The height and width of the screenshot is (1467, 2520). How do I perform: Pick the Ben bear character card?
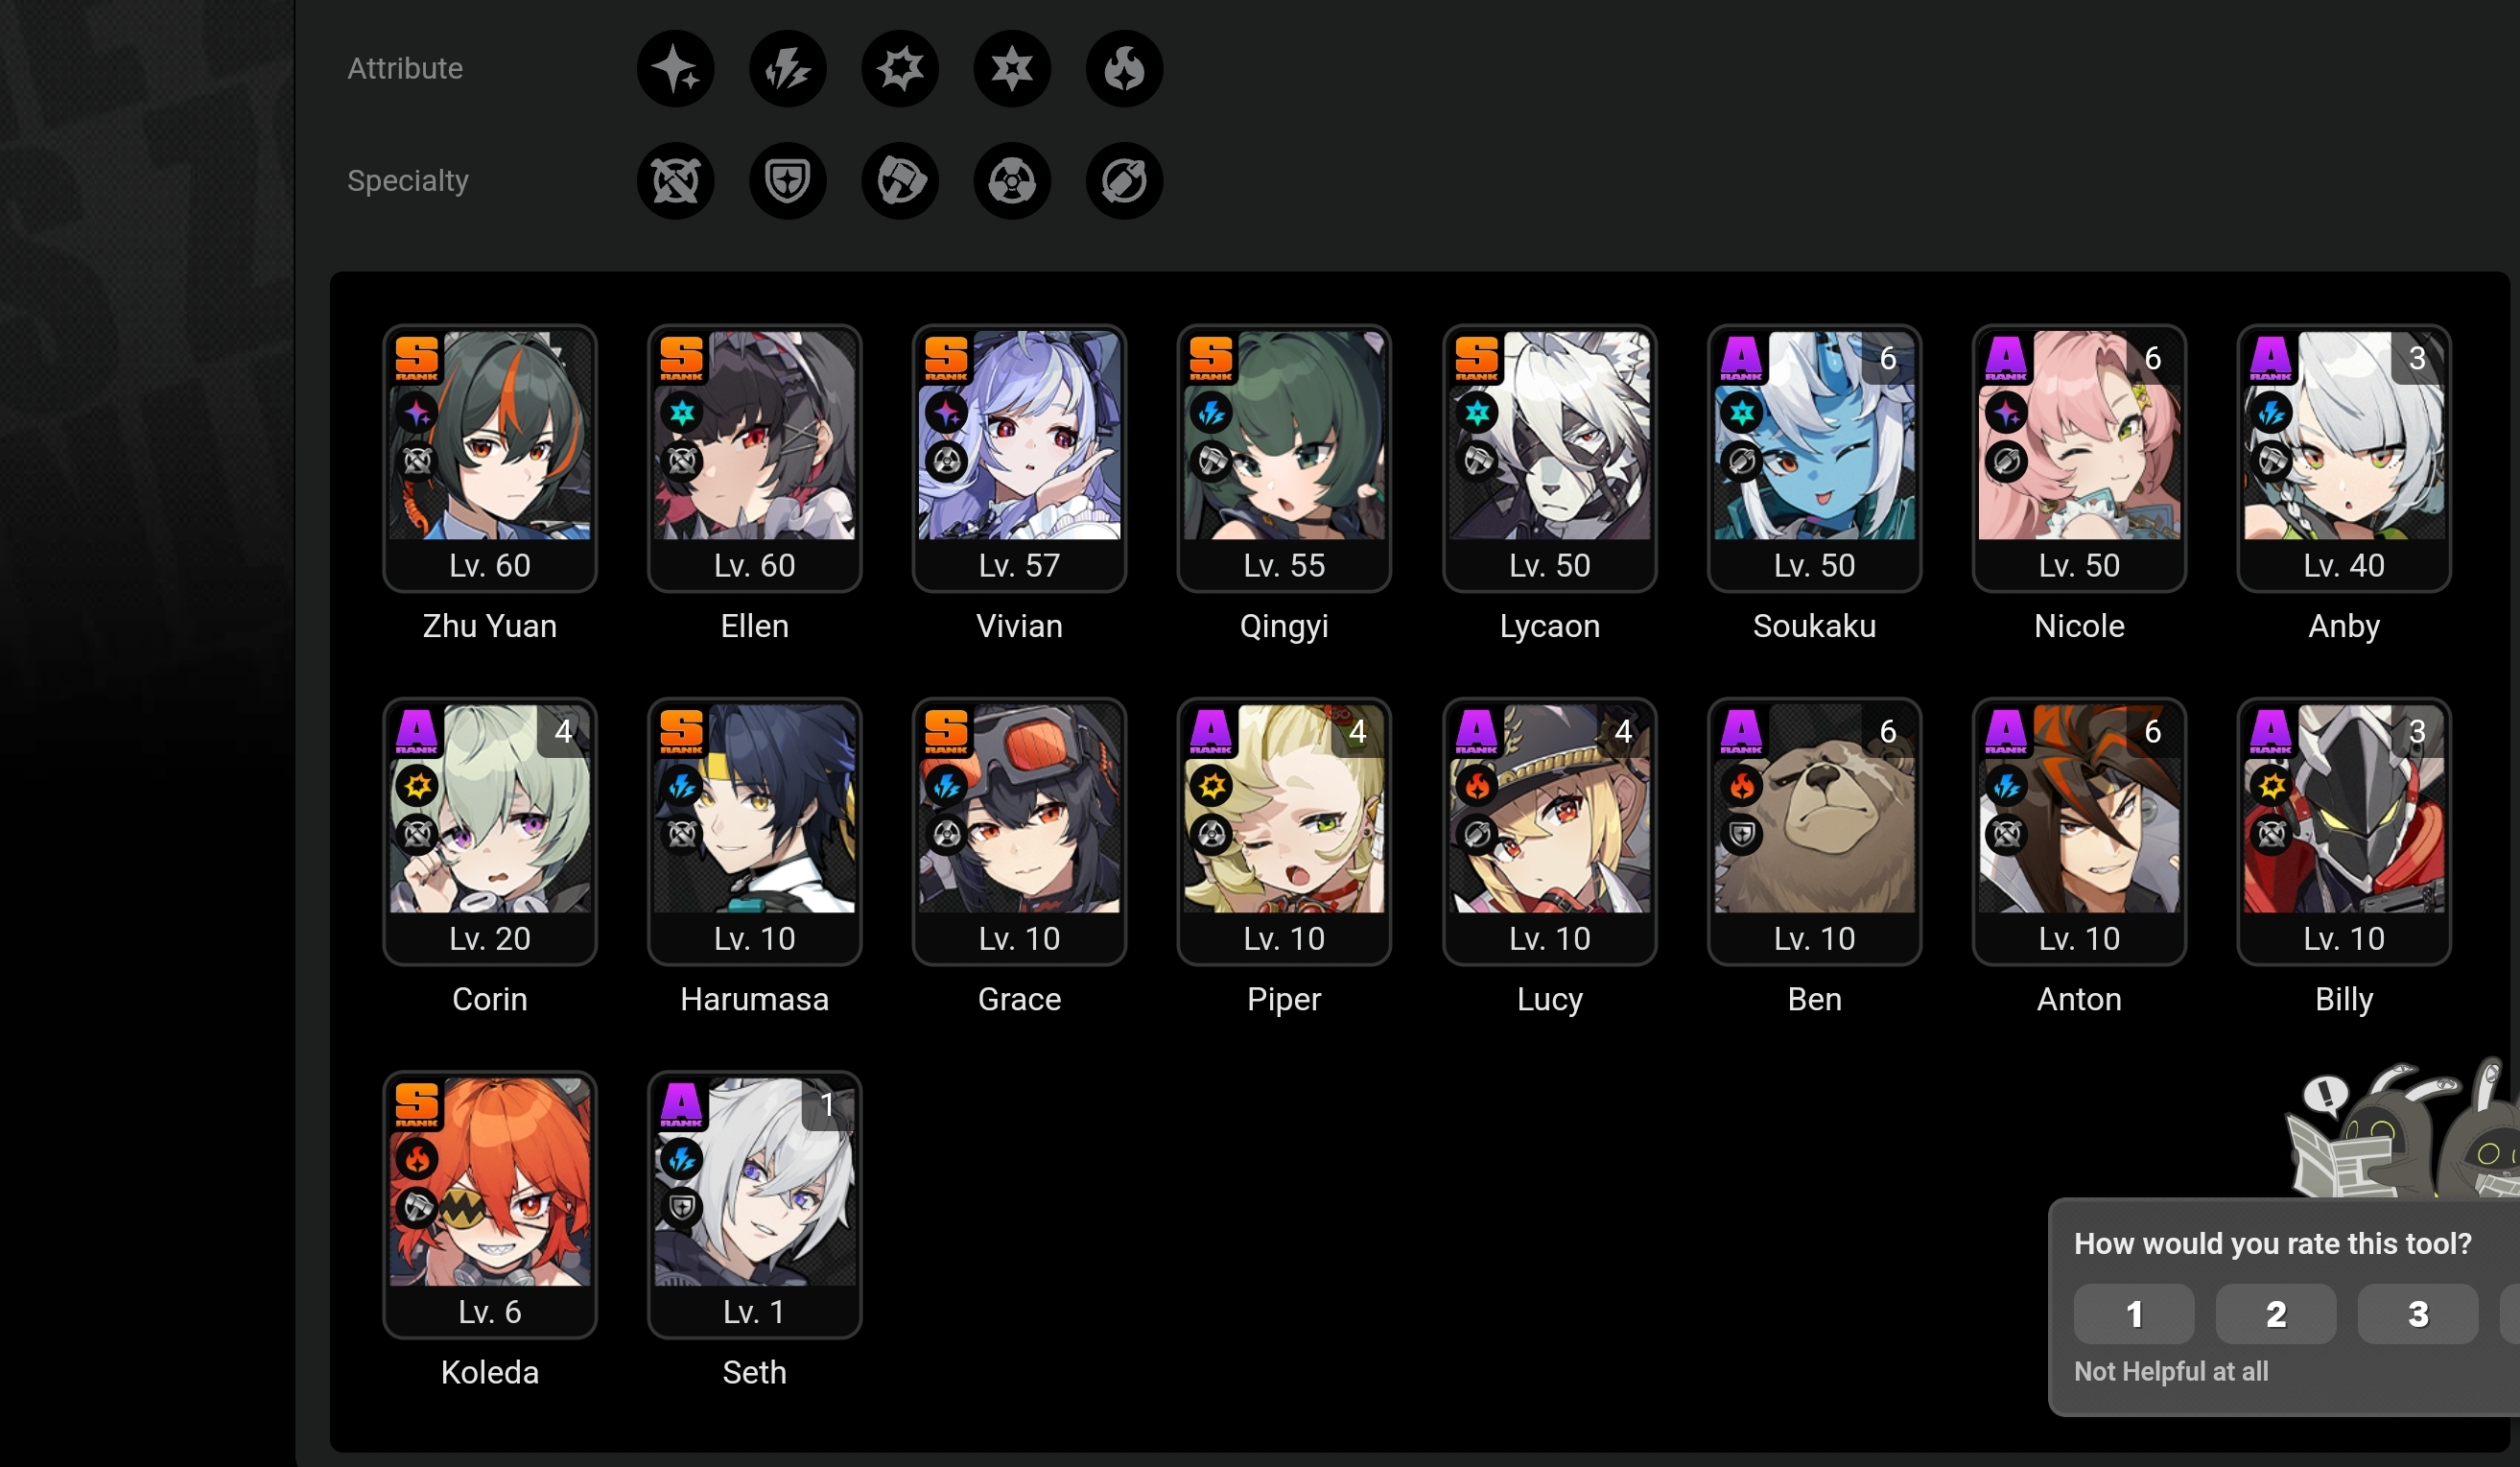click(x=1814, y=831)
